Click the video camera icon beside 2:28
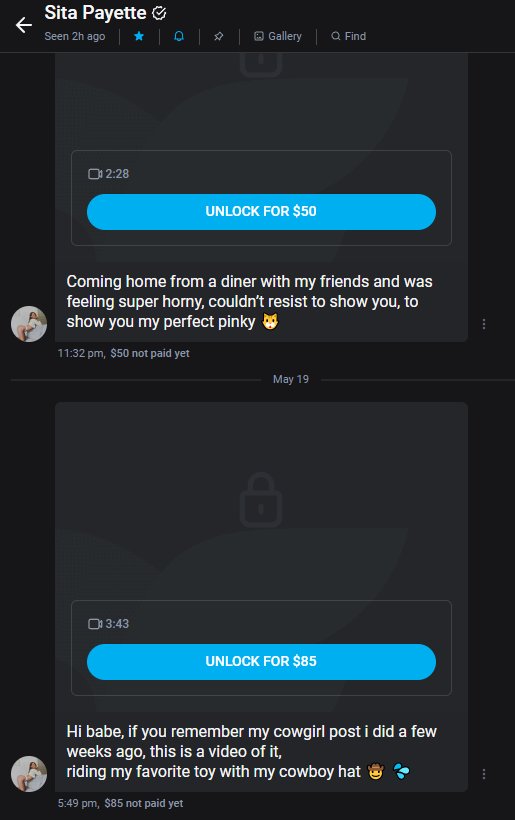515x820 pixels. point(95,174)
